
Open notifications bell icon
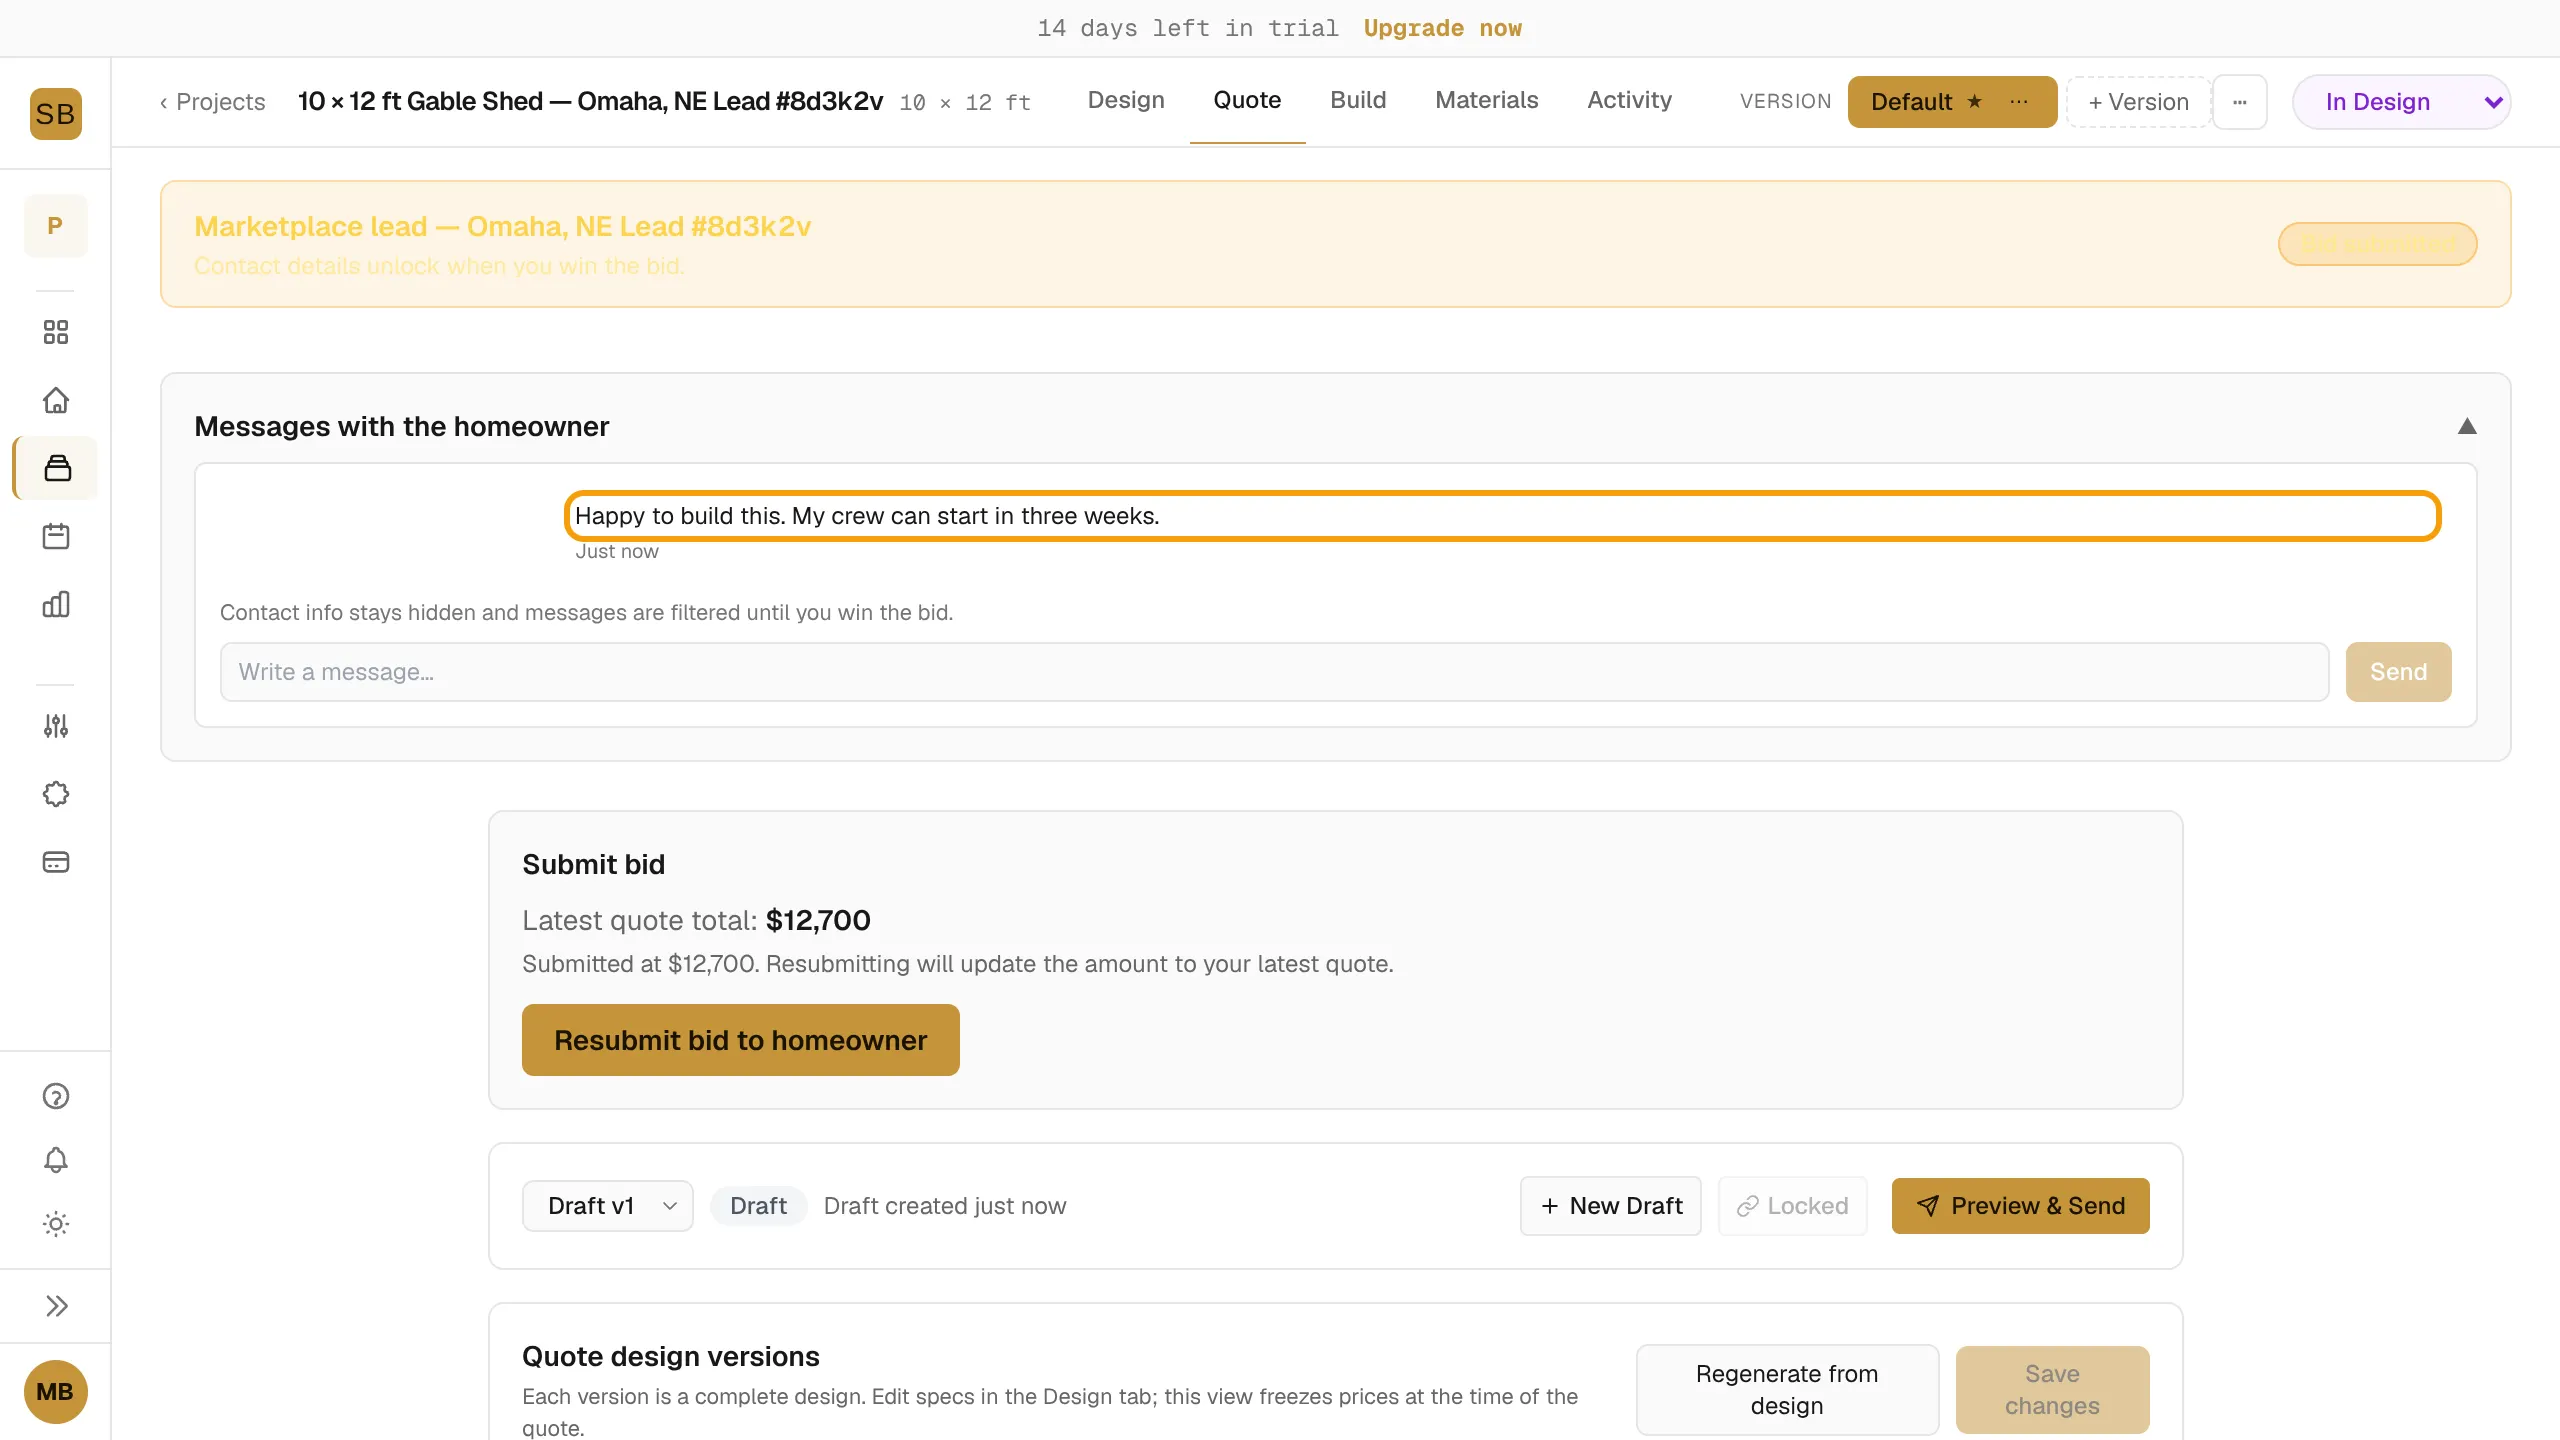(x=56, y=1160)
